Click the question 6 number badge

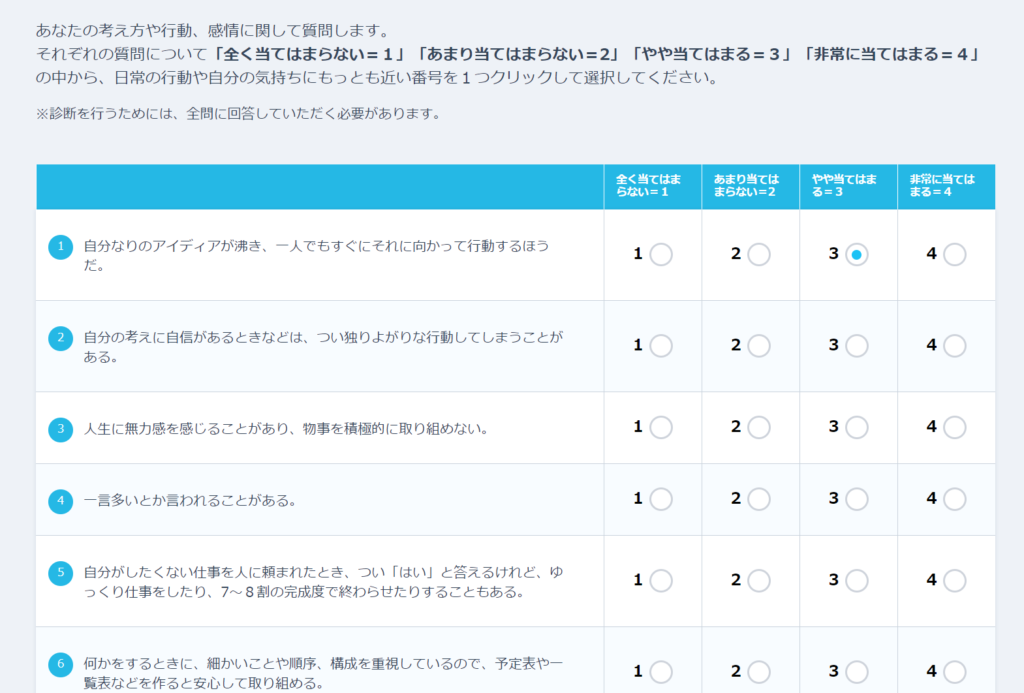tap(61, 664)
